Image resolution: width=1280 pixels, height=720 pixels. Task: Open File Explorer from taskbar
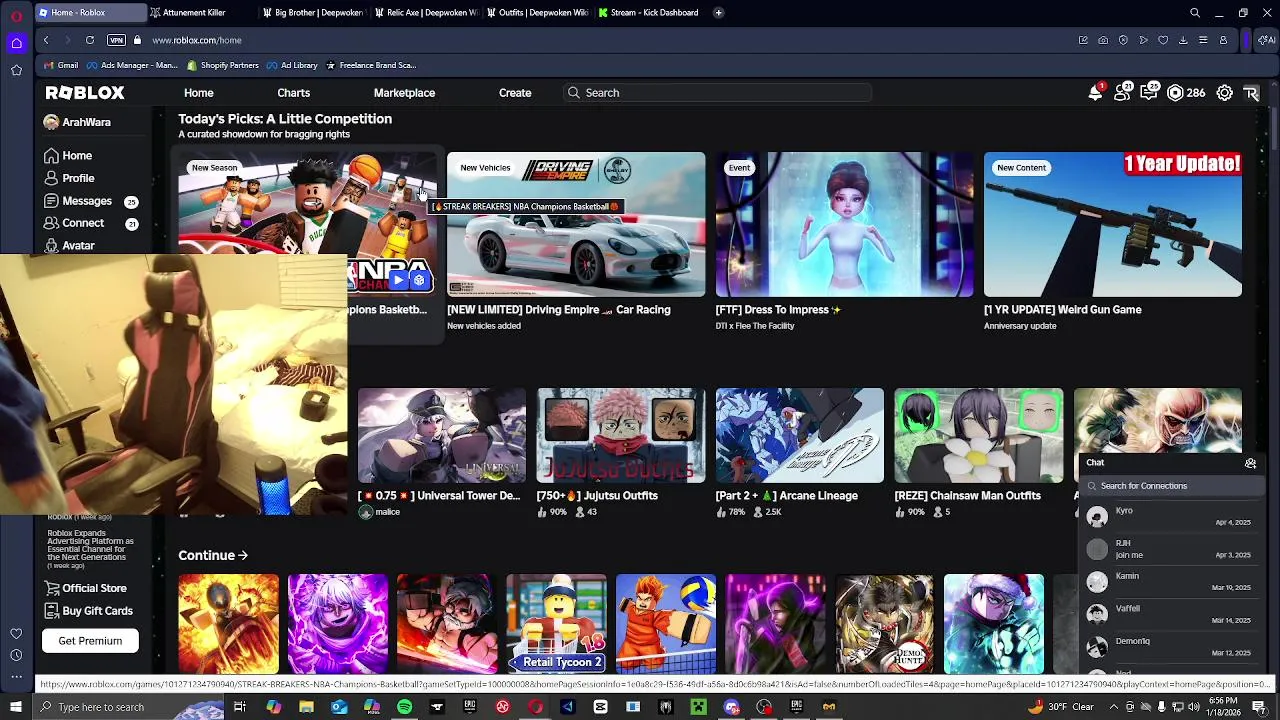[306, 707]
